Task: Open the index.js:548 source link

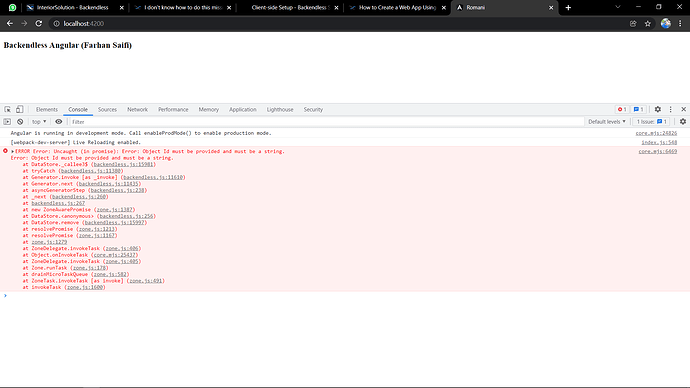Action: (659, 143)
